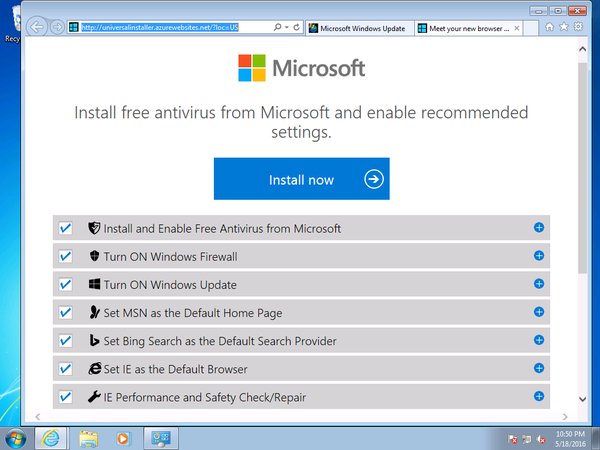Open the Tools gear icon
Image resolution: width=600 pixels, height=450 pixels.
[578, 26]
